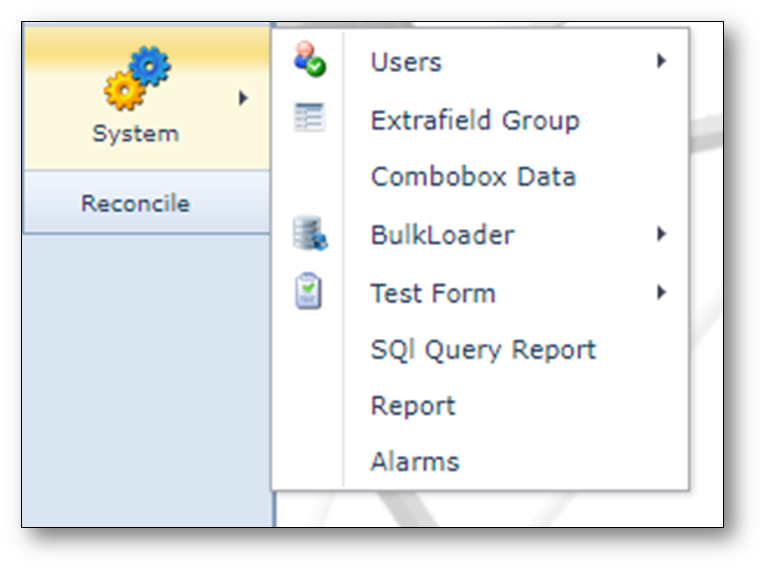Select the BulkLoader menu text
This screenshot has height=570, width=766.
coord(441,235)
